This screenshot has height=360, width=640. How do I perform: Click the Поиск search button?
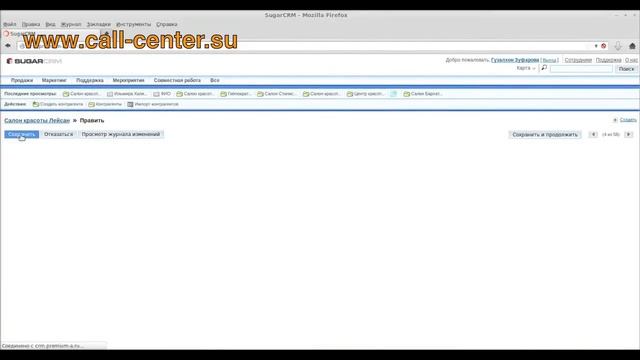(x=626, y=69)
